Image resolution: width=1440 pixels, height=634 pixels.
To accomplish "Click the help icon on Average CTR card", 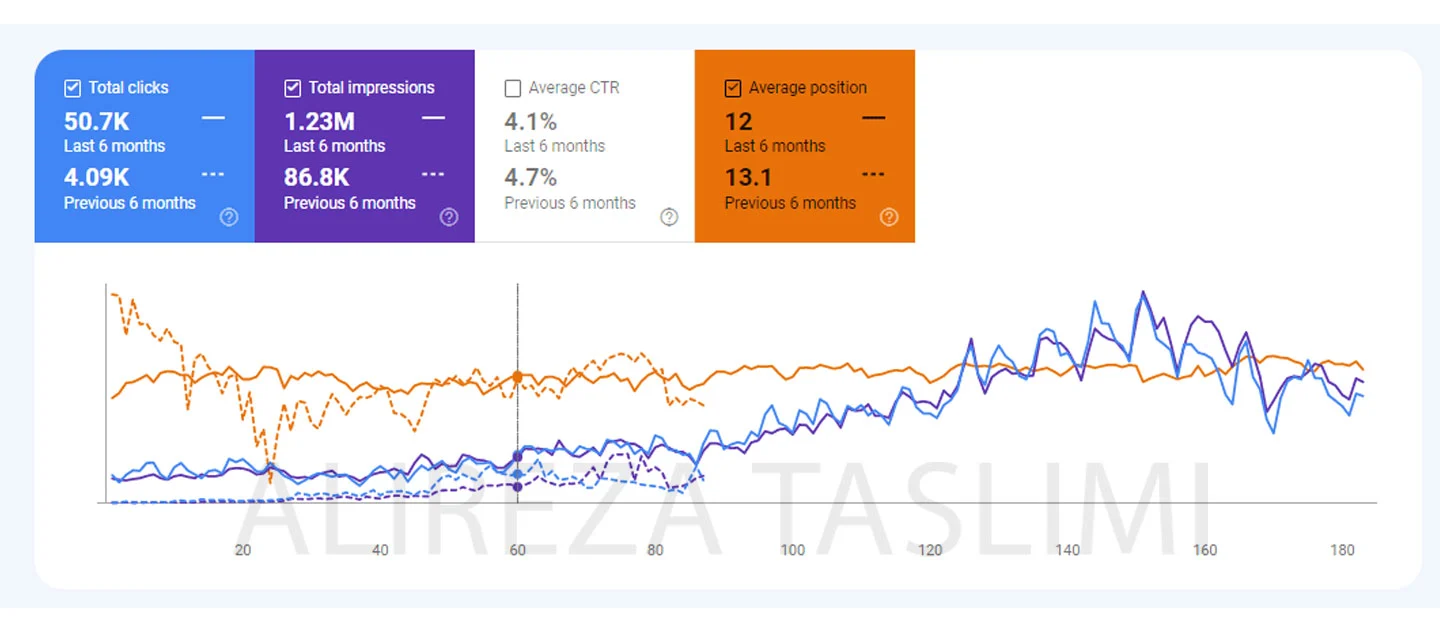I will [x=669, y=217].
